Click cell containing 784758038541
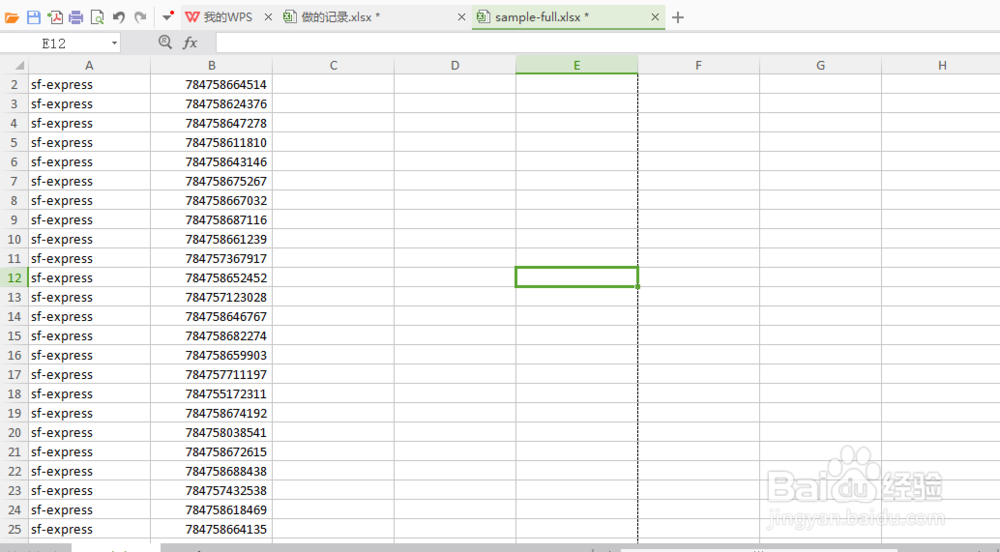This screenshot has width=1000, height=552. point(211,432)
